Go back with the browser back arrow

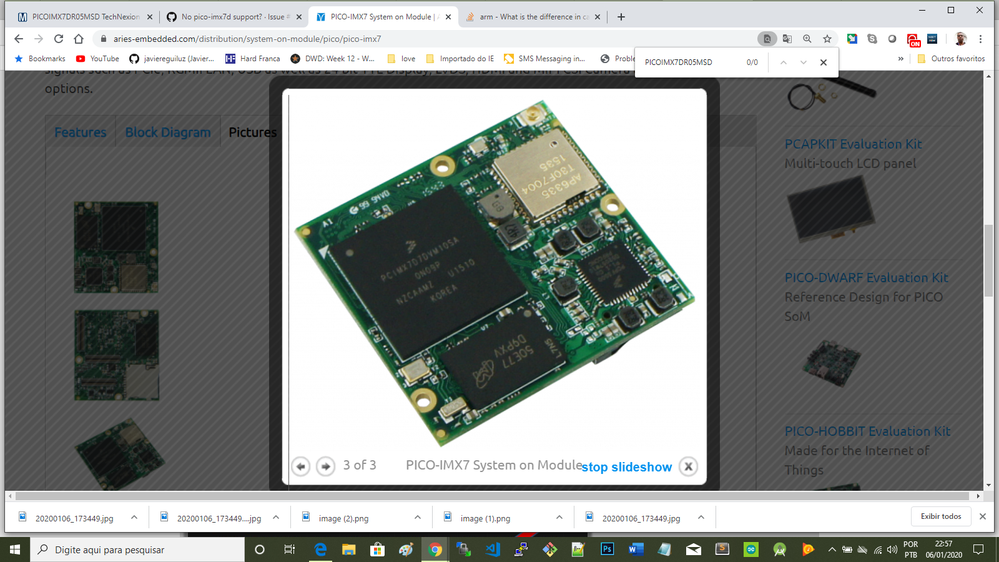(18, 39)
